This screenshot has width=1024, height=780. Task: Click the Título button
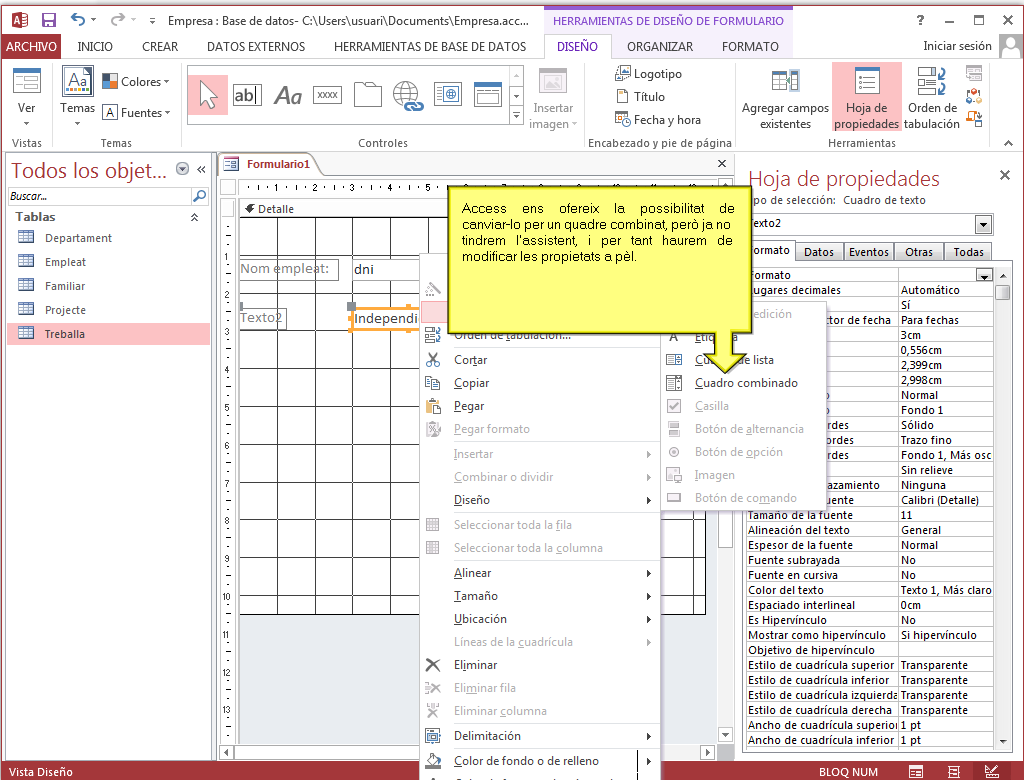pyautogui.click(x=641, y=97)
